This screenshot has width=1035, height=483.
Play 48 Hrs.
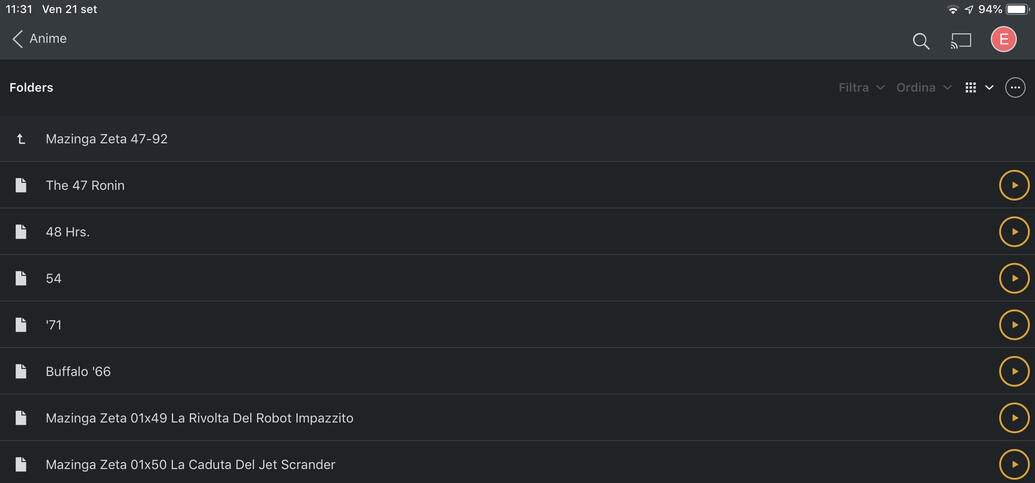click(1014, 232)
